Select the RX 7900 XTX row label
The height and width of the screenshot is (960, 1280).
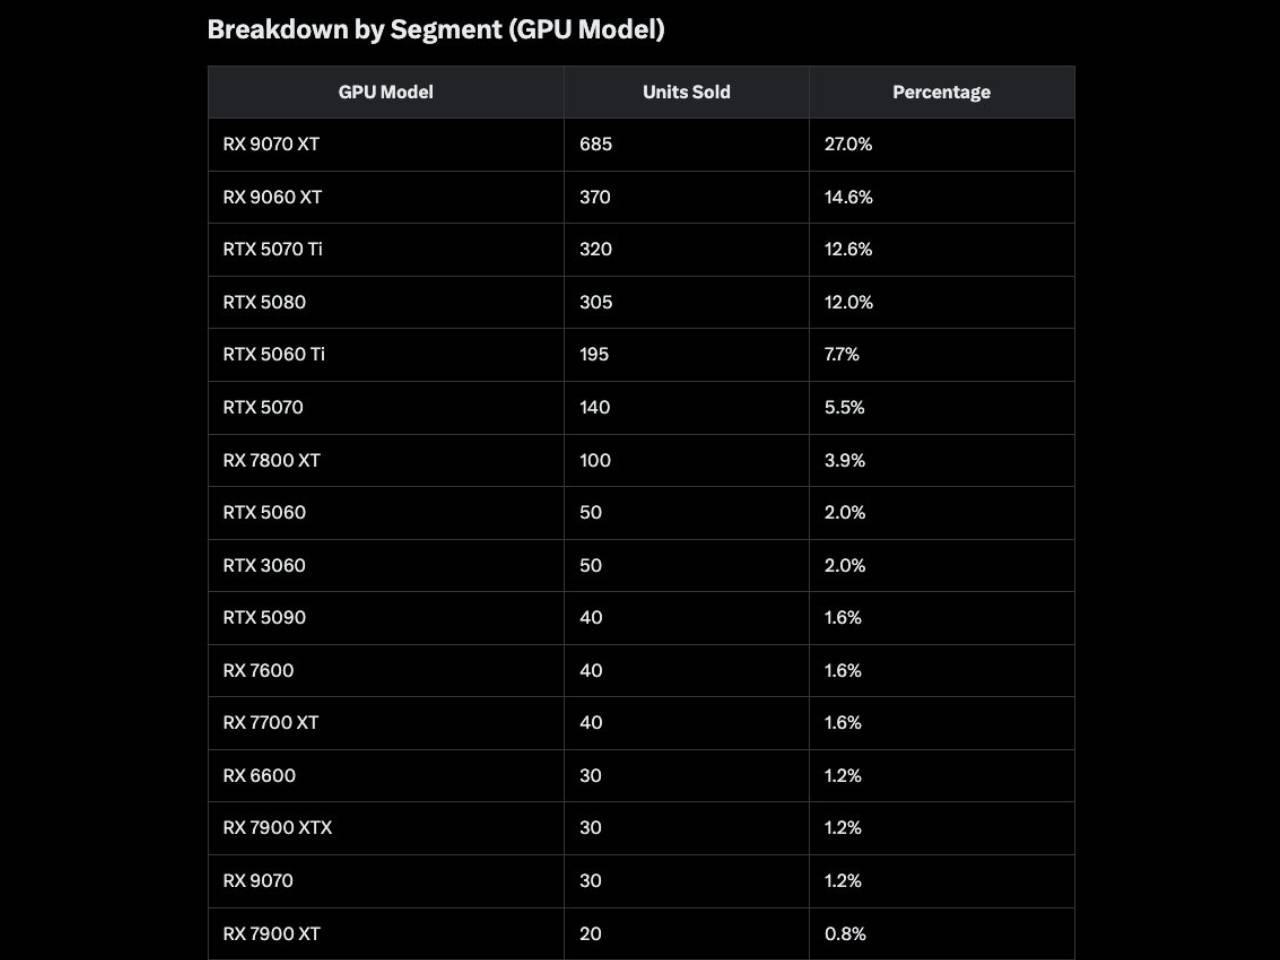pyautogui.click(x=277, y=827)
